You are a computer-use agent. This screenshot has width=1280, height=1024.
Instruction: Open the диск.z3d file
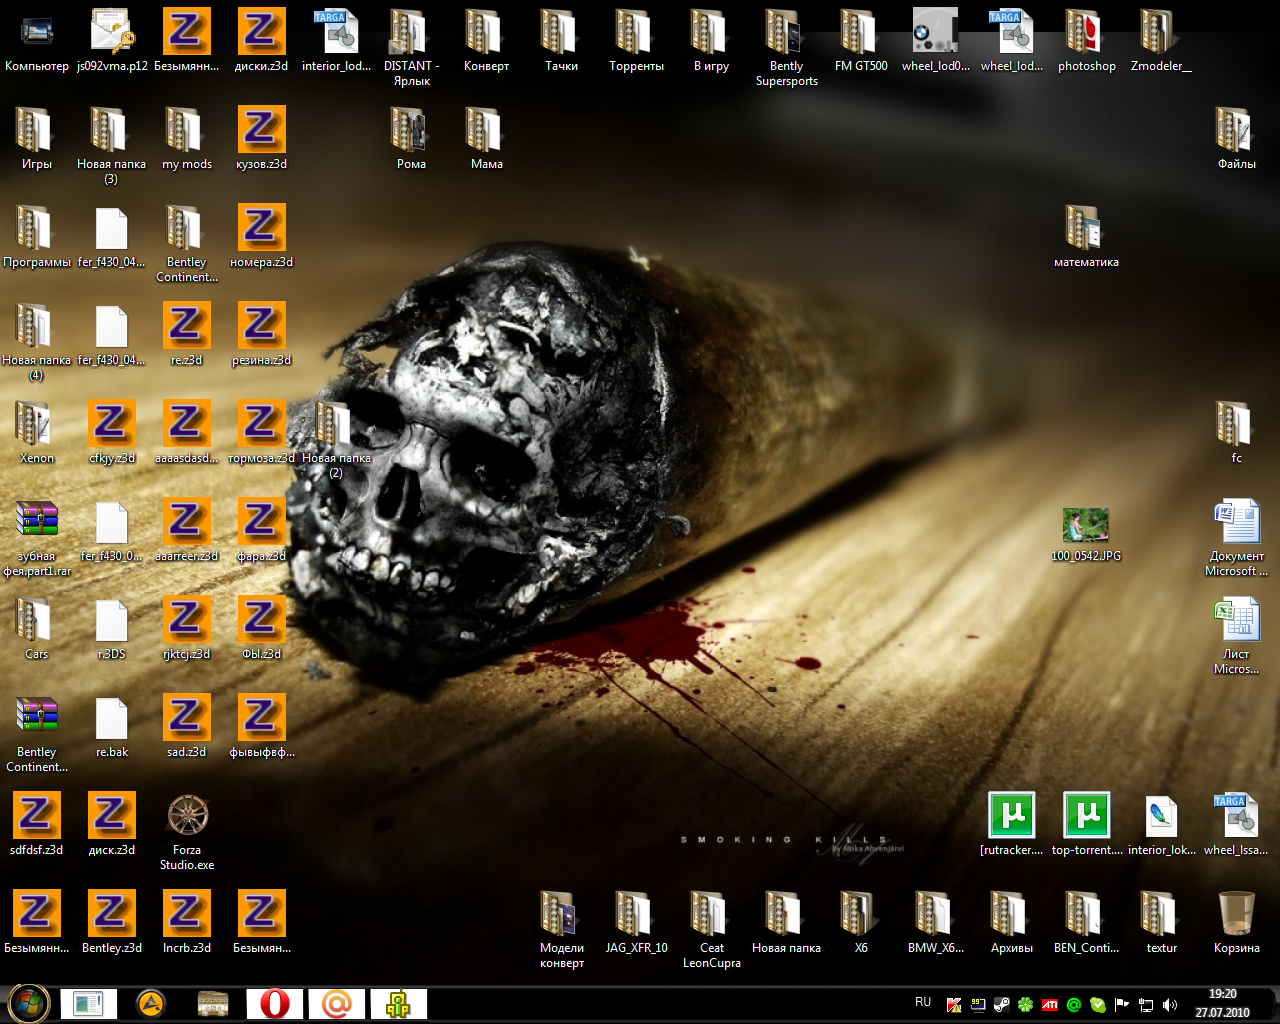pos(112,826)
